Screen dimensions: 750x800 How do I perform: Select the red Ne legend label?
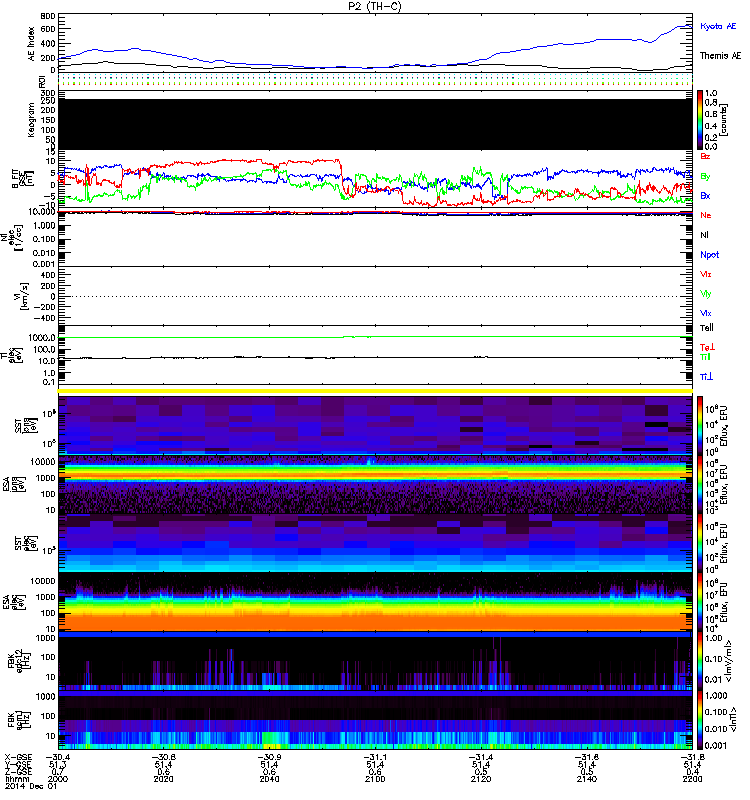[706, 215]
